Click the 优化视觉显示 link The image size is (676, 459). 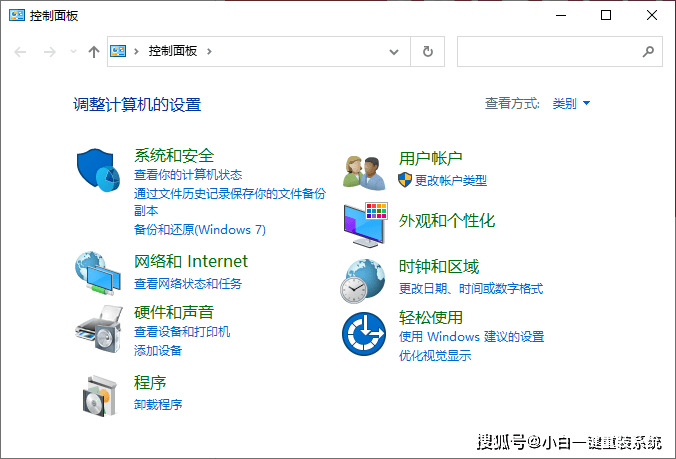[x=435, y=356]
